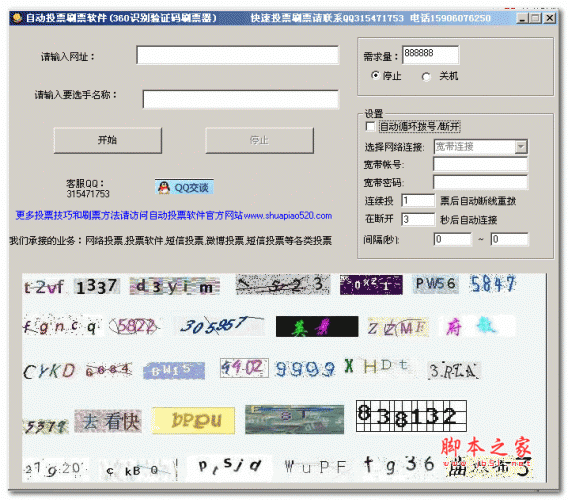
Task: Click the 开始 start button
Action: [108, 140]
